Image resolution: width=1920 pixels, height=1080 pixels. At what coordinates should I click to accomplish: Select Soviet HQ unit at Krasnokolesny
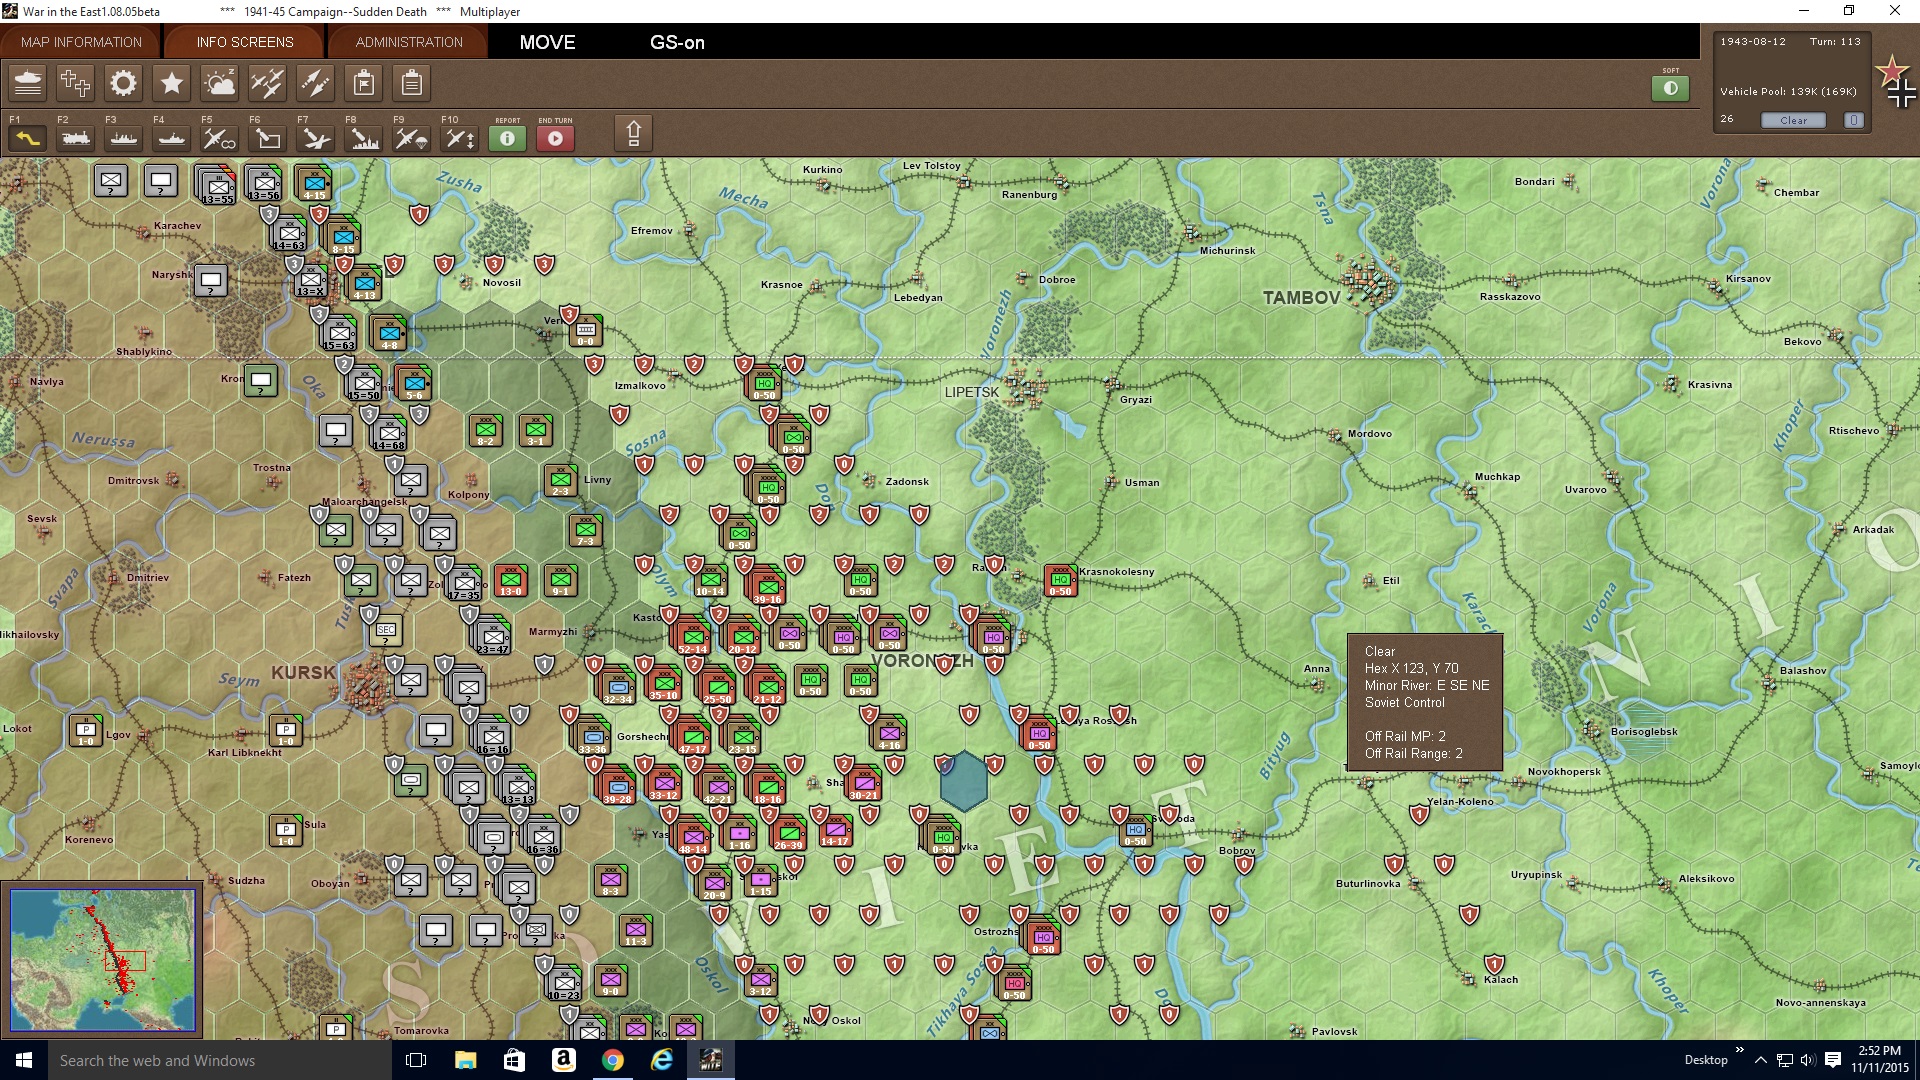coord(1060,580)
